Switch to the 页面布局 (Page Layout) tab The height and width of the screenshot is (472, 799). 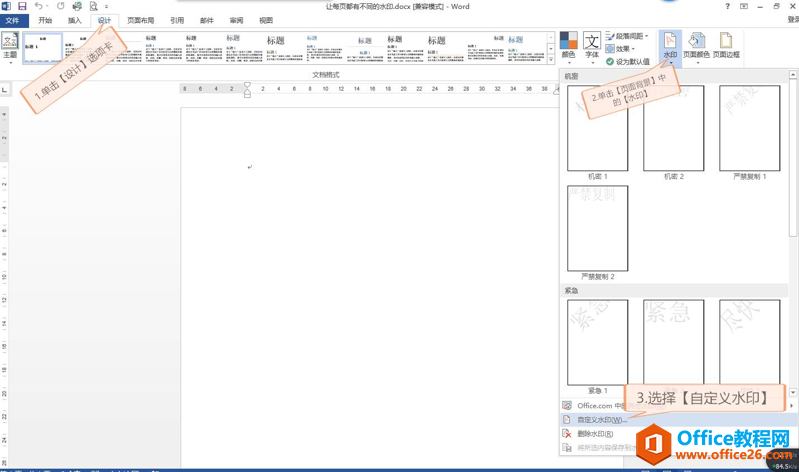(x=141, y=20)
